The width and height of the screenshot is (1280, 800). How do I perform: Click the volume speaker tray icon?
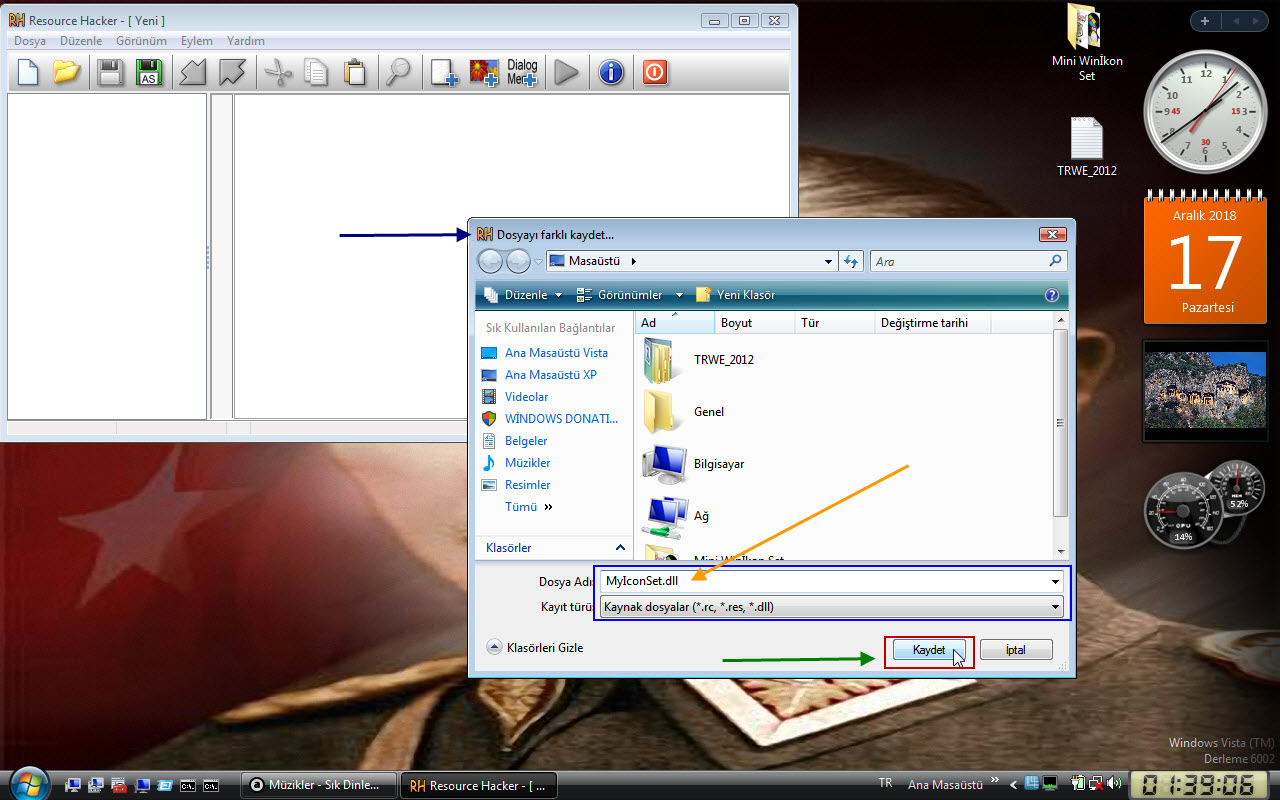pyautogui.click(x=1113, y=784)
